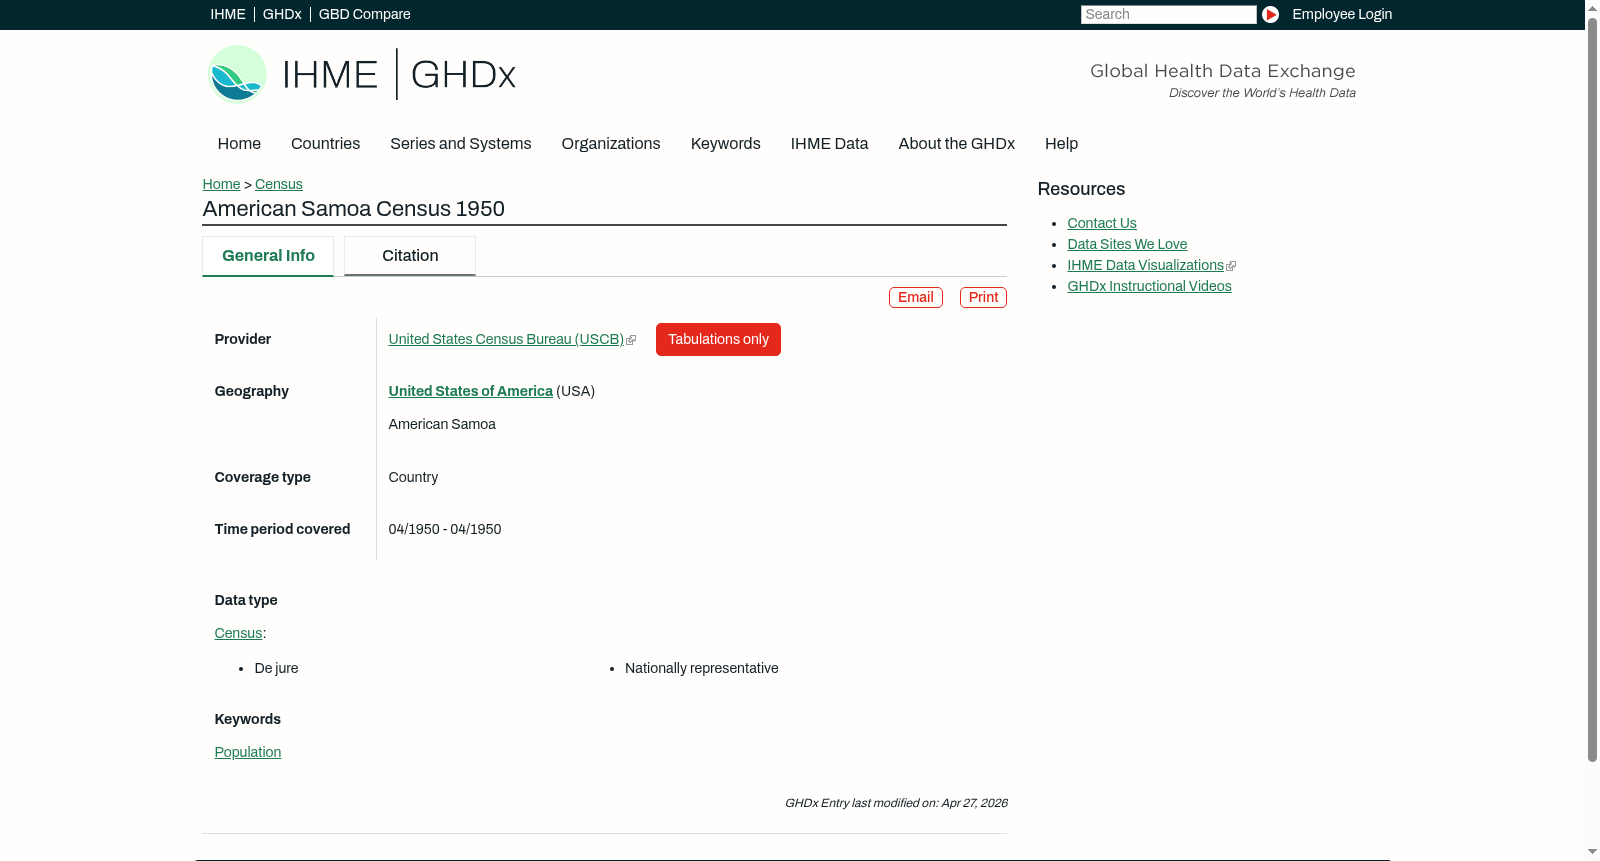Click the Email button
Image resolution: width=1600 pixels, height=861 pixels.
(x=915, y=297)
